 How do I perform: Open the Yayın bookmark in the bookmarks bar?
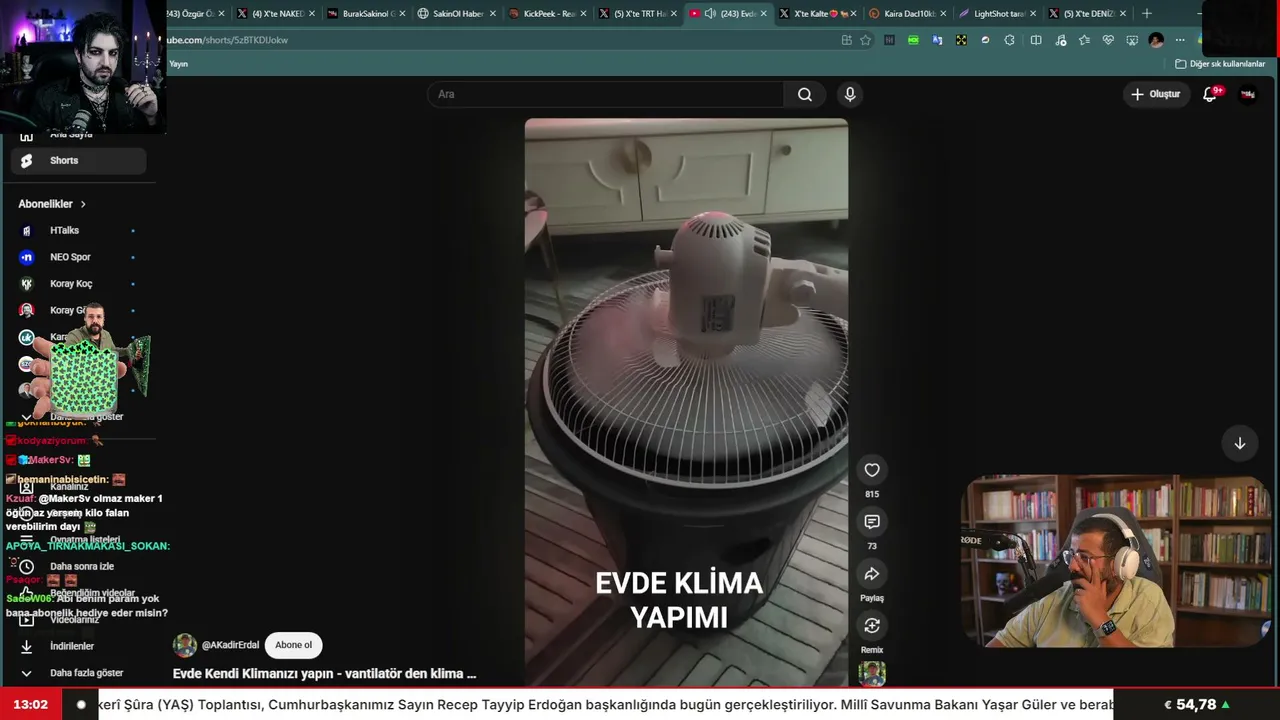(179, 64)
